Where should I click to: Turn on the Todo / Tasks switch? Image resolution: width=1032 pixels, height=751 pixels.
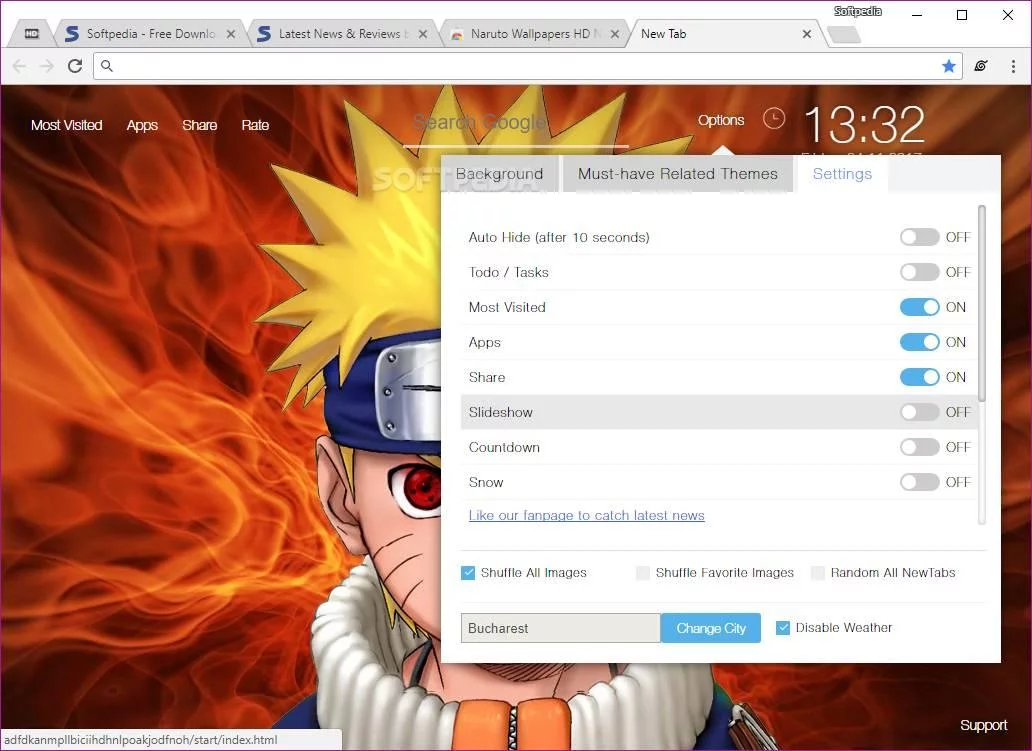(x=919, y=272)
